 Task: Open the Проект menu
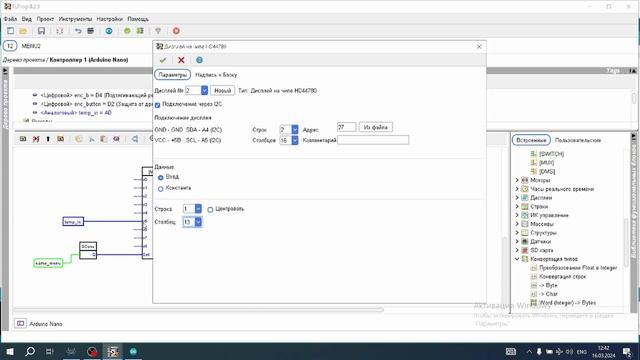pos(45,19)
